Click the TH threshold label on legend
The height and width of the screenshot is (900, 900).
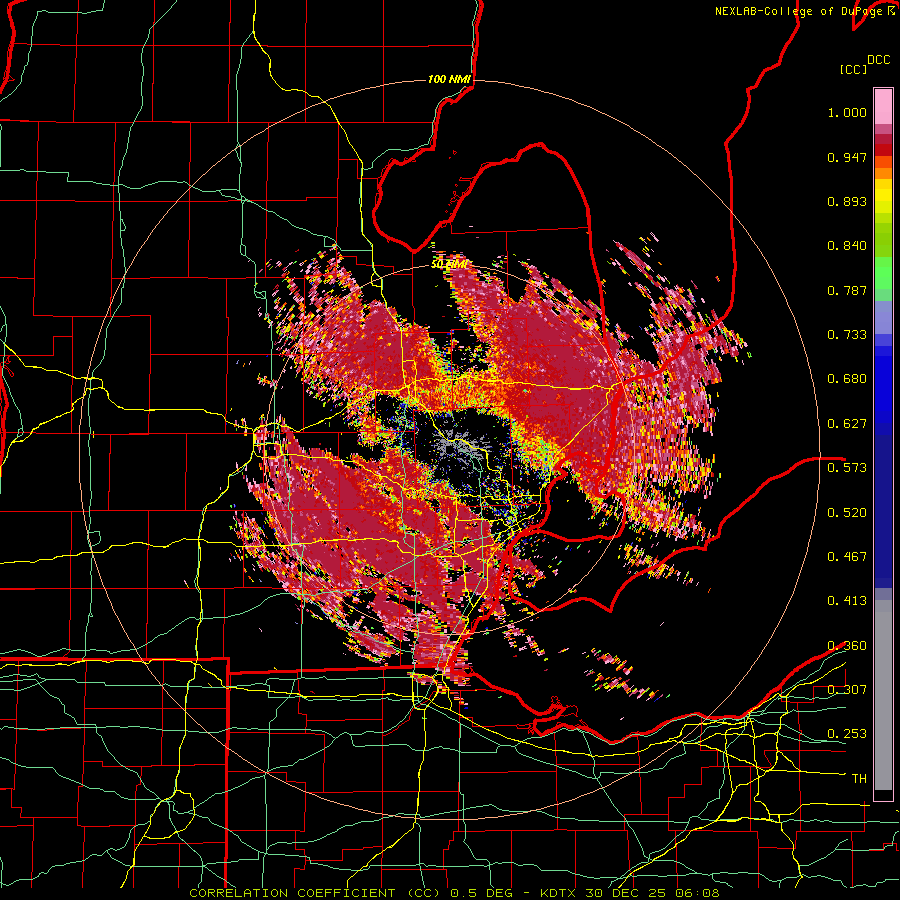[859, 779]
